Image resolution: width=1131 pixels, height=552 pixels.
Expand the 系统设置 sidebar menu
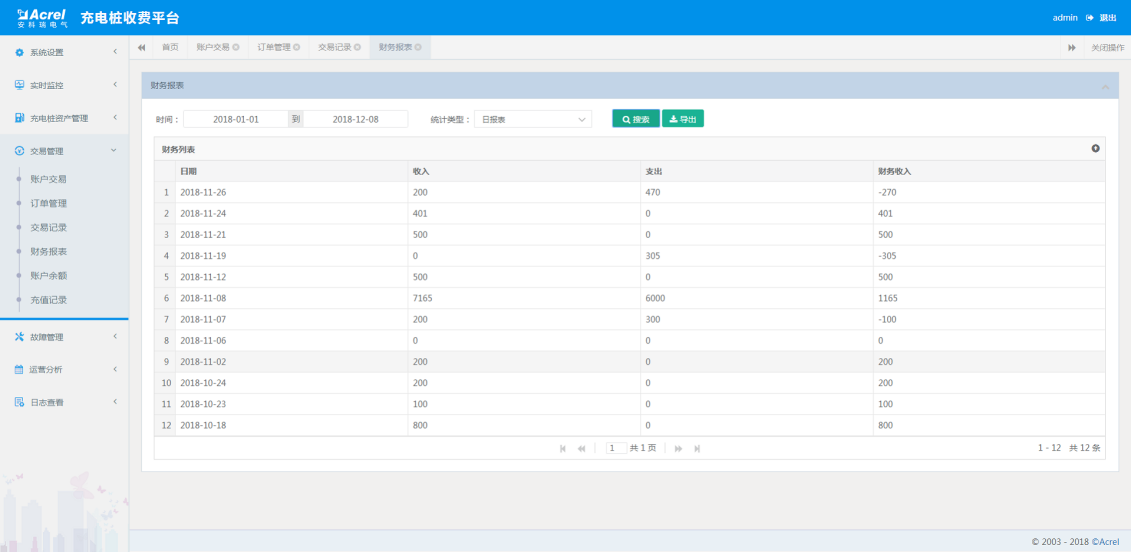pyautogui.click(x=64, y=52)
